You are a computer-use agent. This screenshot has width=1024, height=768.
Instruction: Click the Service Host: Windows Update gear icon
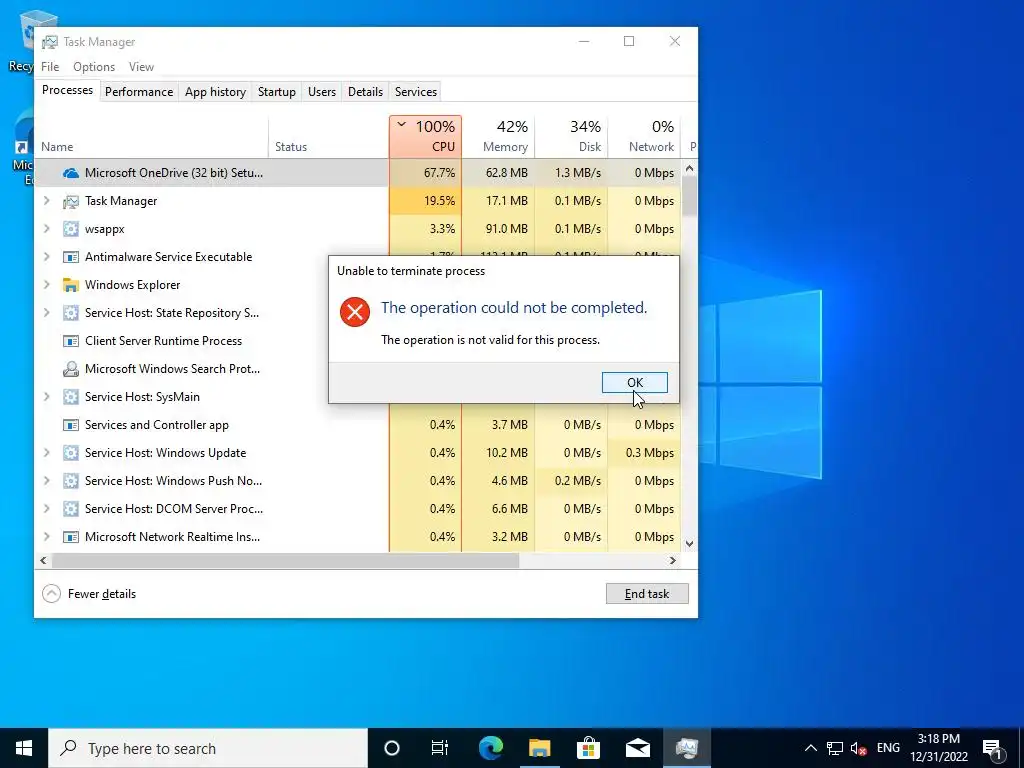[x=71, y=453]
